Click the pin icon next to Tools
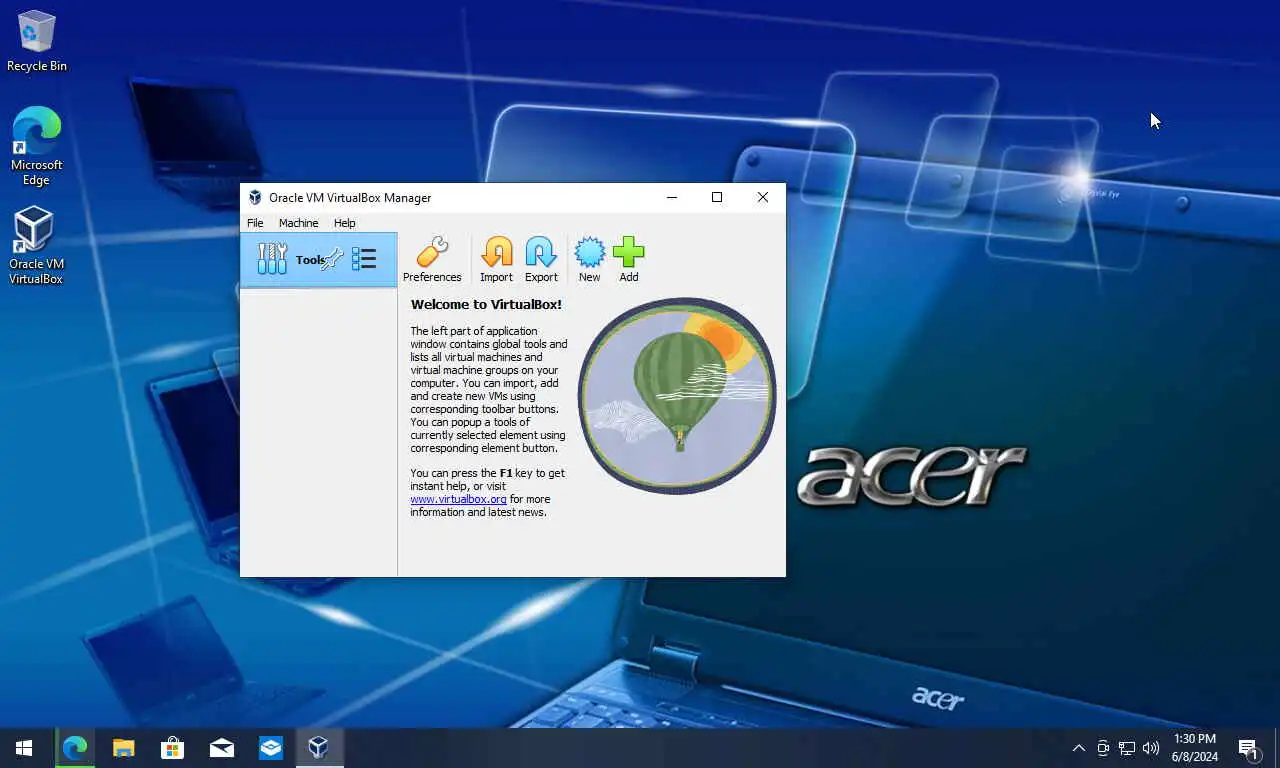The width and height of the screenshot is (1280, 768). pyautogui.click(x=332, y=260)
